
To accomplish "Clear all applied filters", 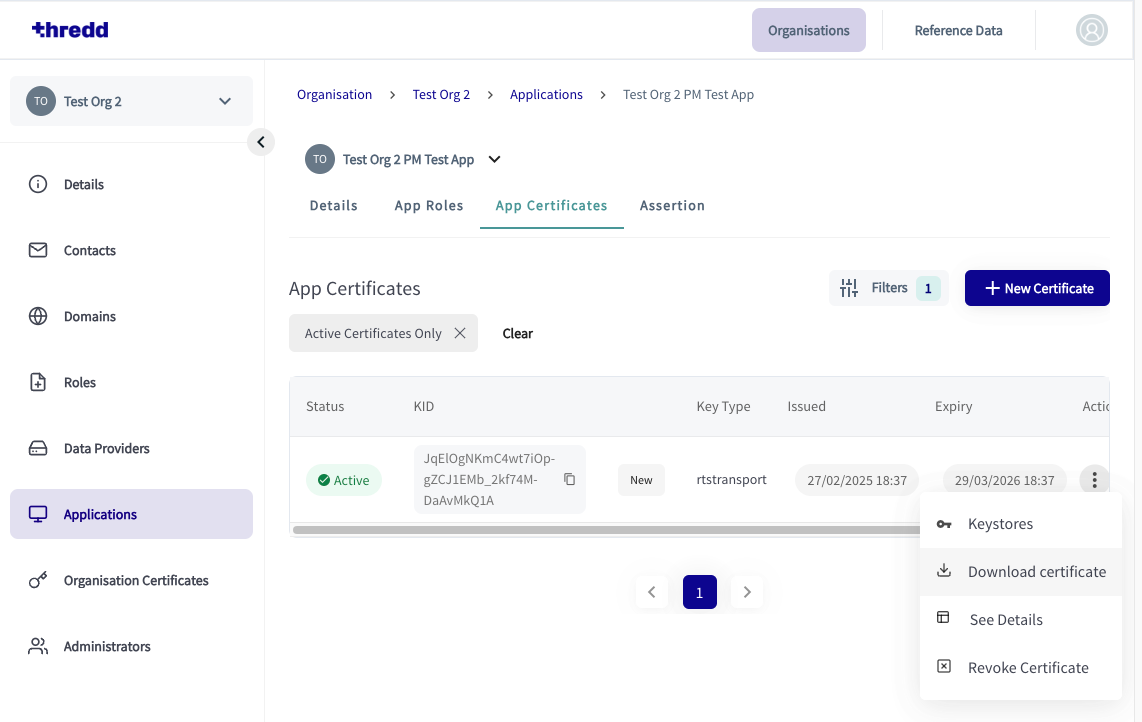I will [x=518, y=333].
